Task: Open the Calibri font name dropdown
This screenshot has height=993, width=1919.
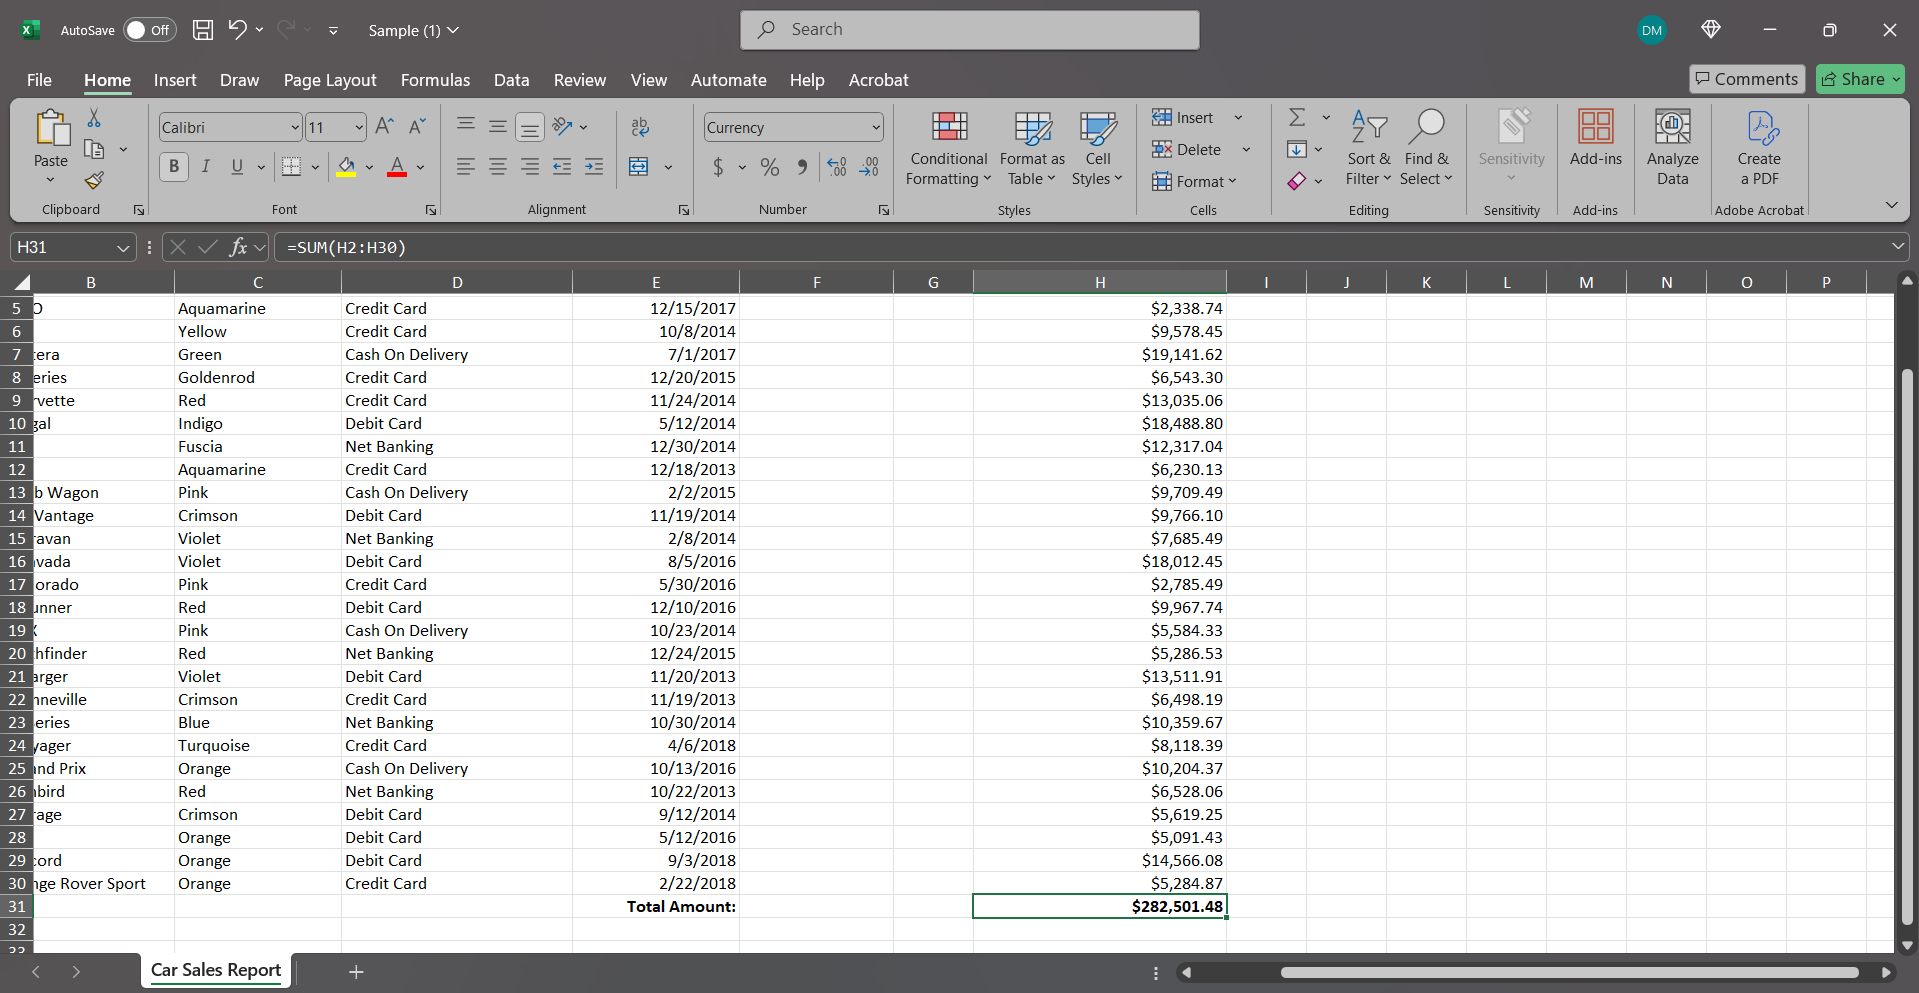Action: [x=295, y=127]
